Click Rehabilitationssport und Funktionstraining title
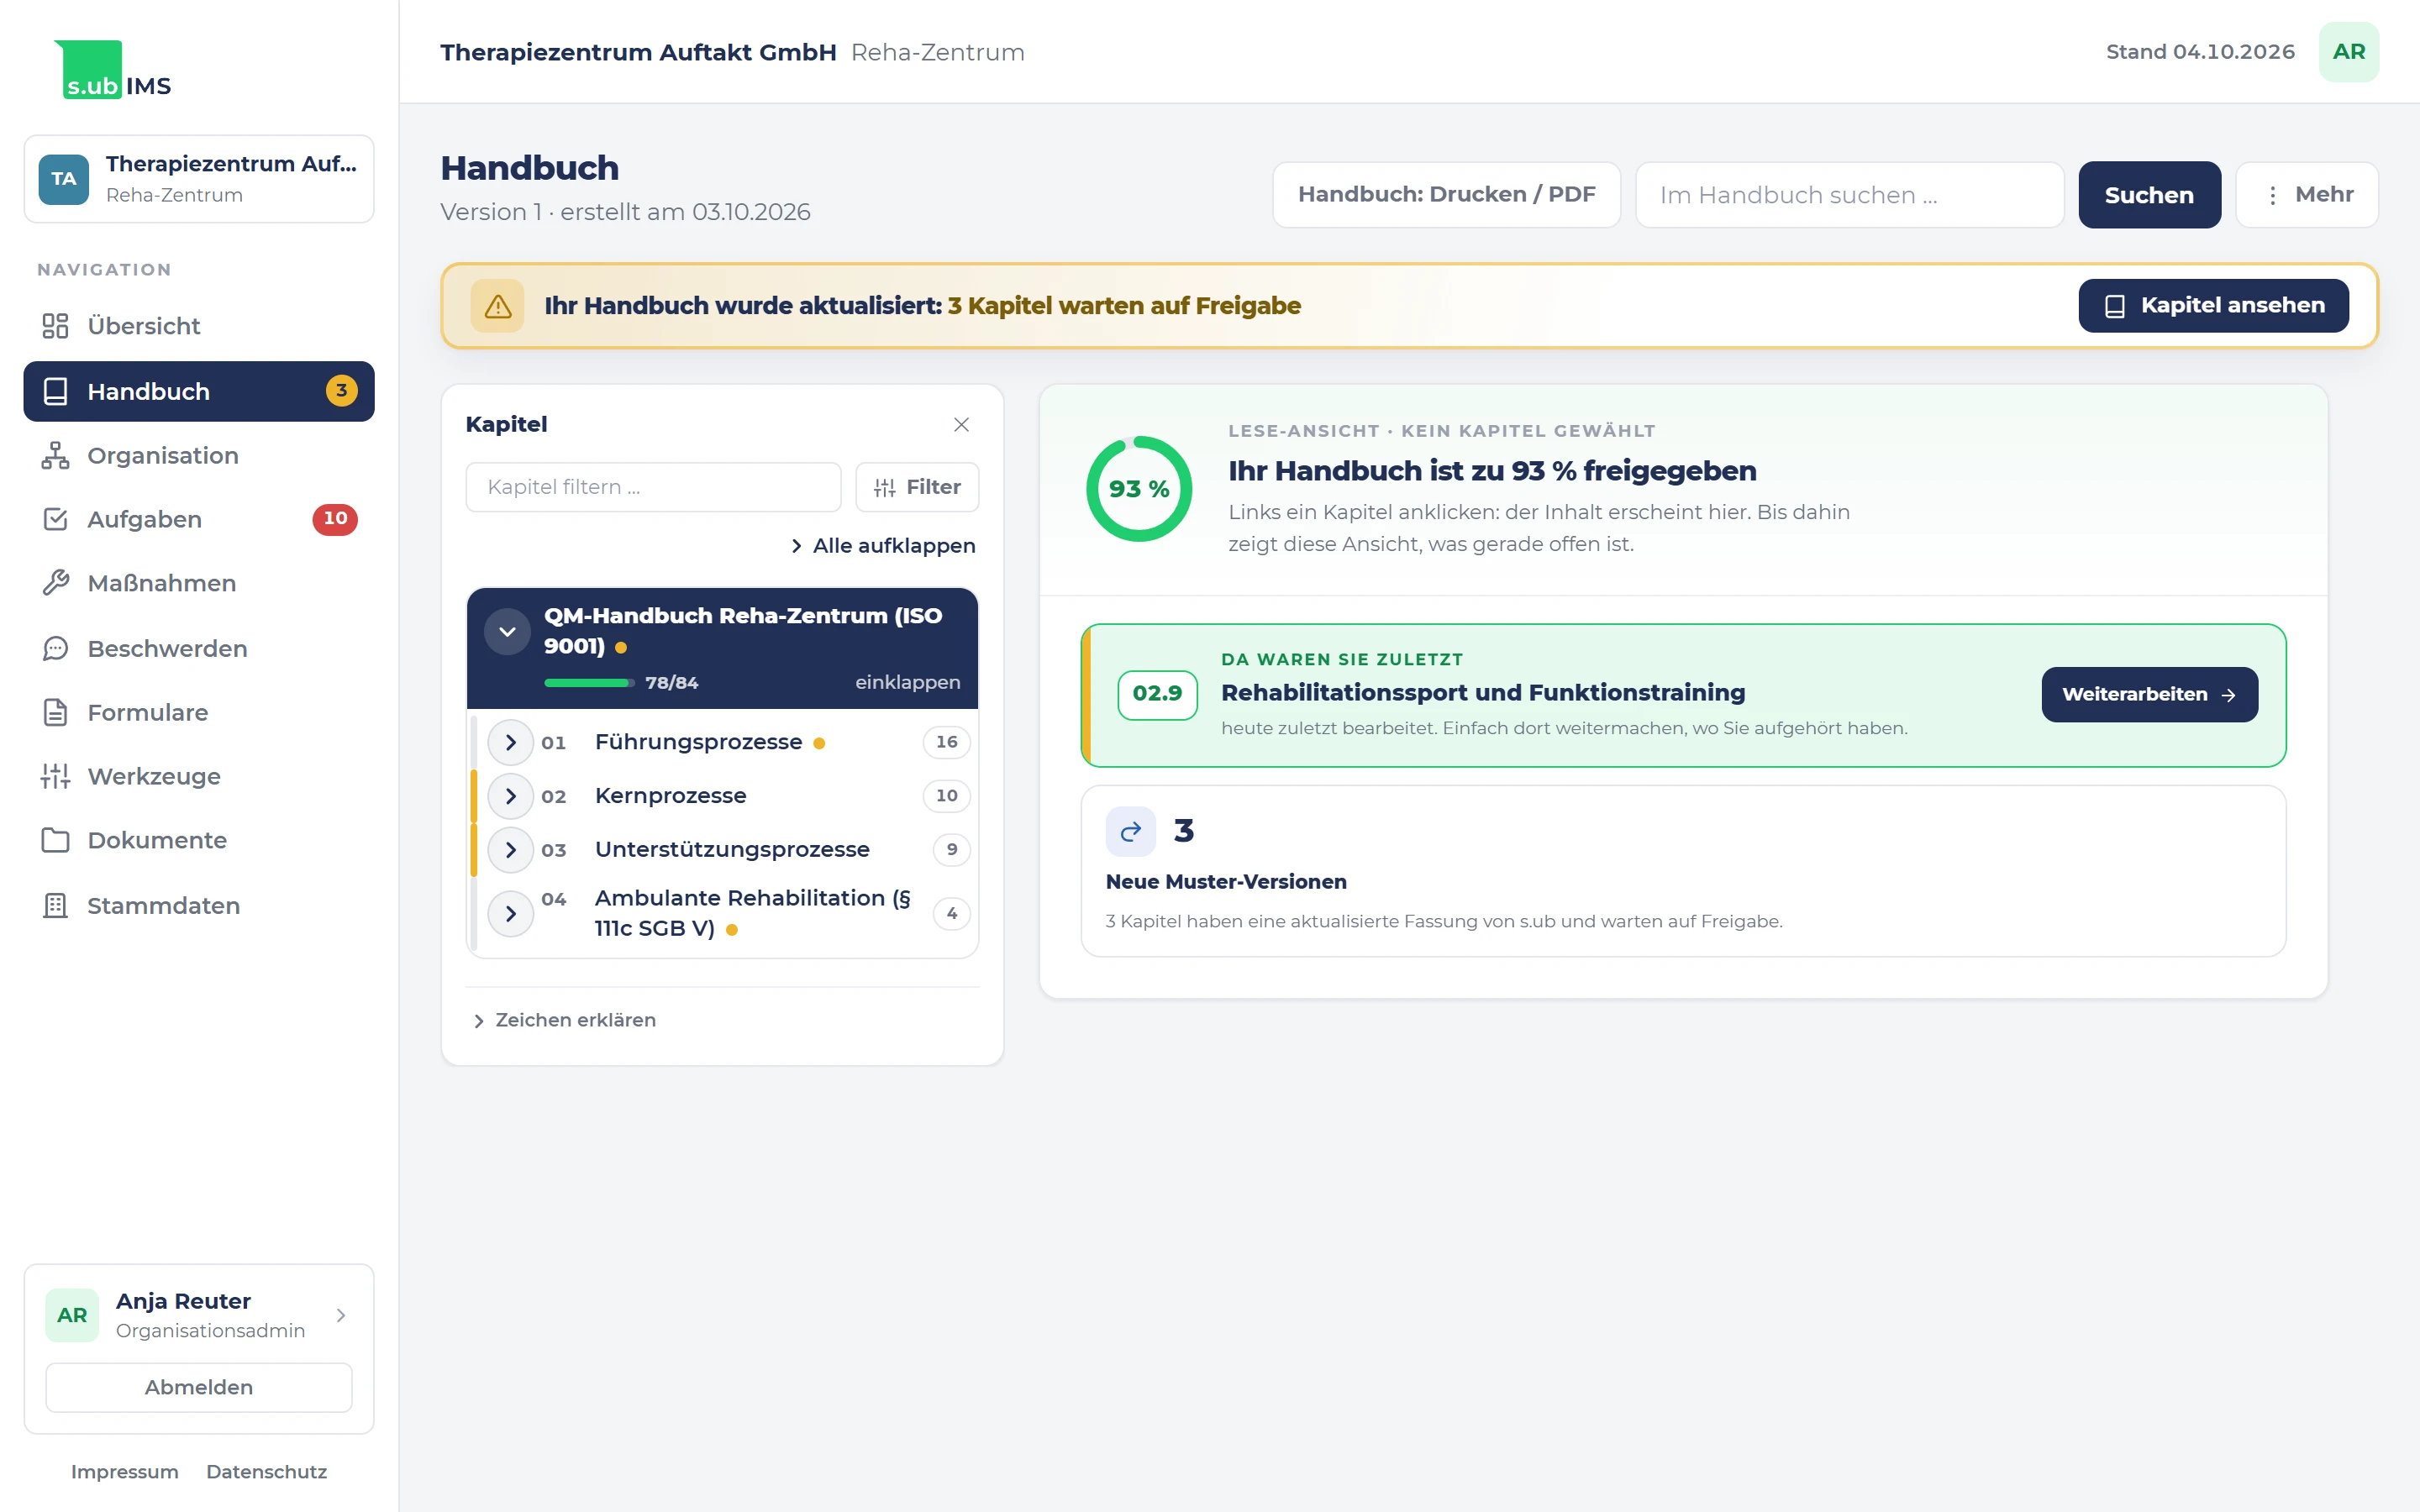The image size is (2420, 1512). (1482, 693)
